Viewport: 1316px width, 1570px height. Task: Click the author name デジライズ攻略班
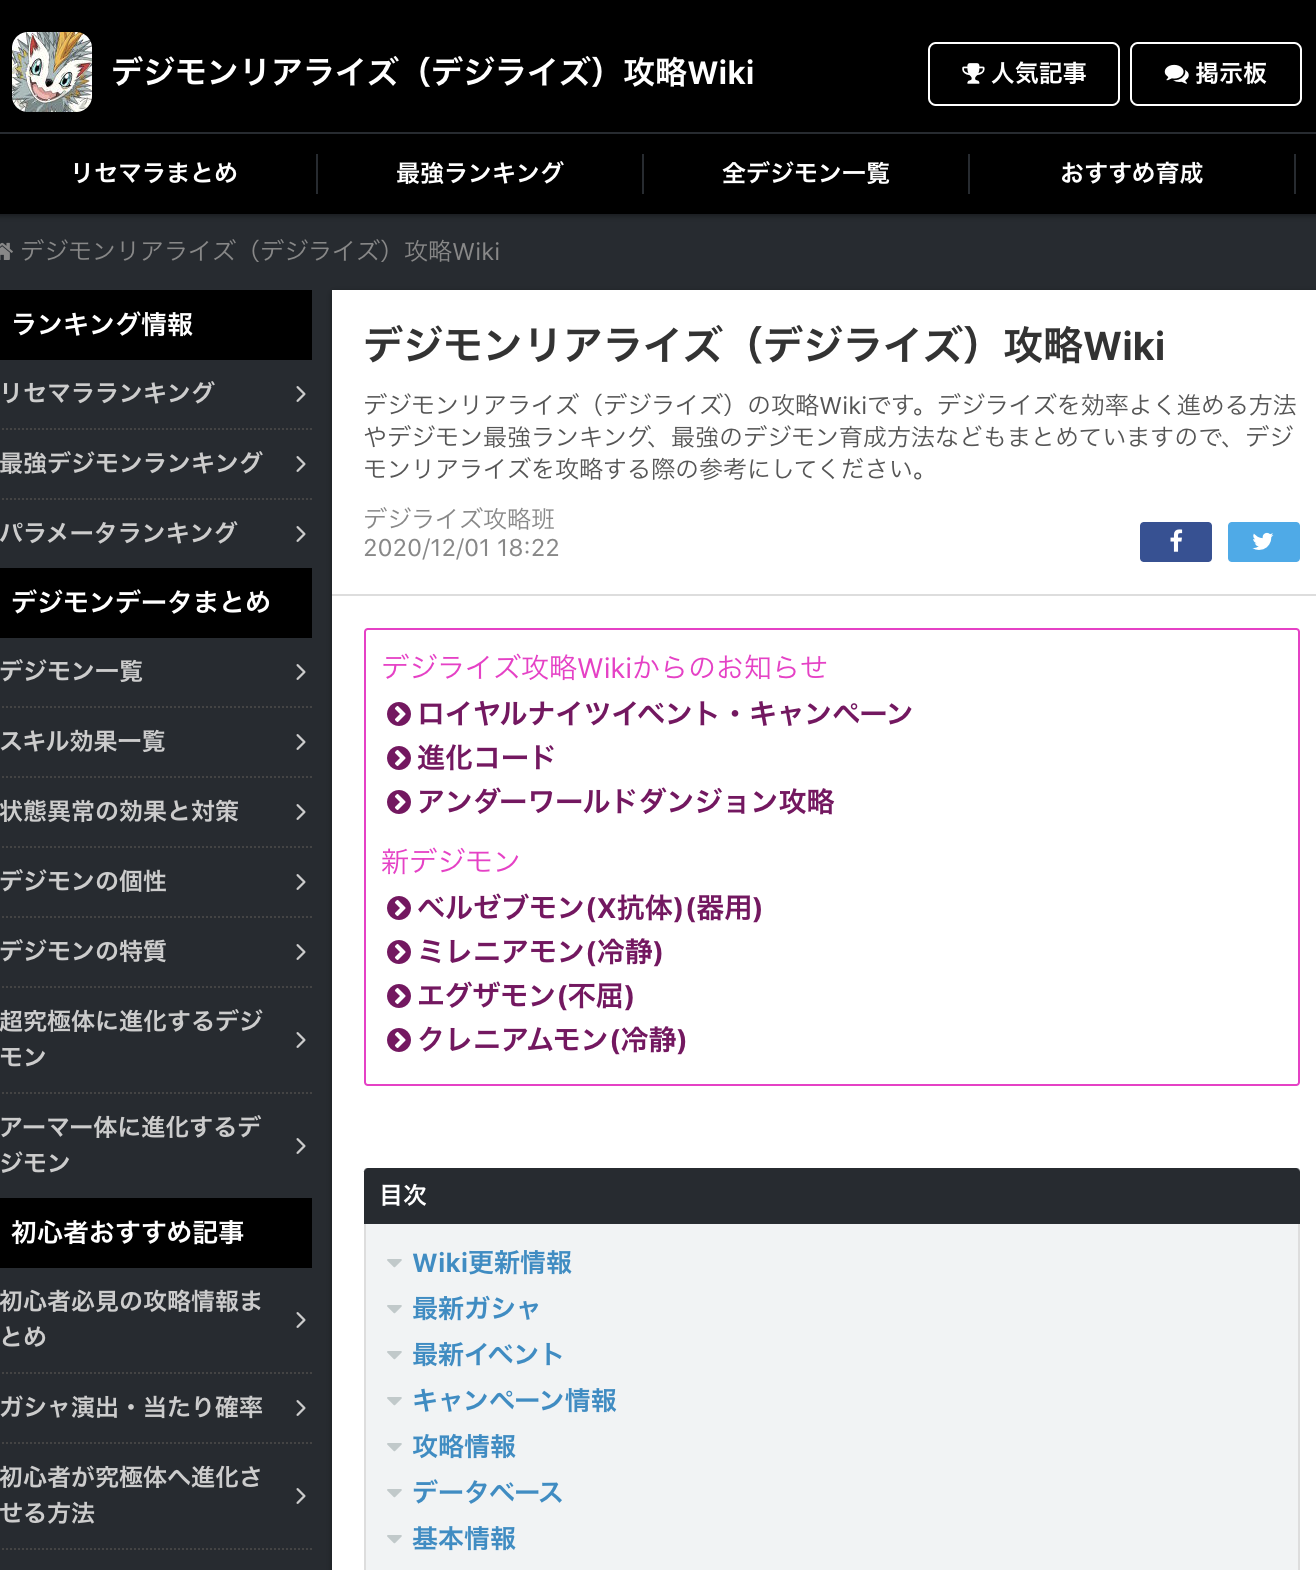tap(459, 518)
